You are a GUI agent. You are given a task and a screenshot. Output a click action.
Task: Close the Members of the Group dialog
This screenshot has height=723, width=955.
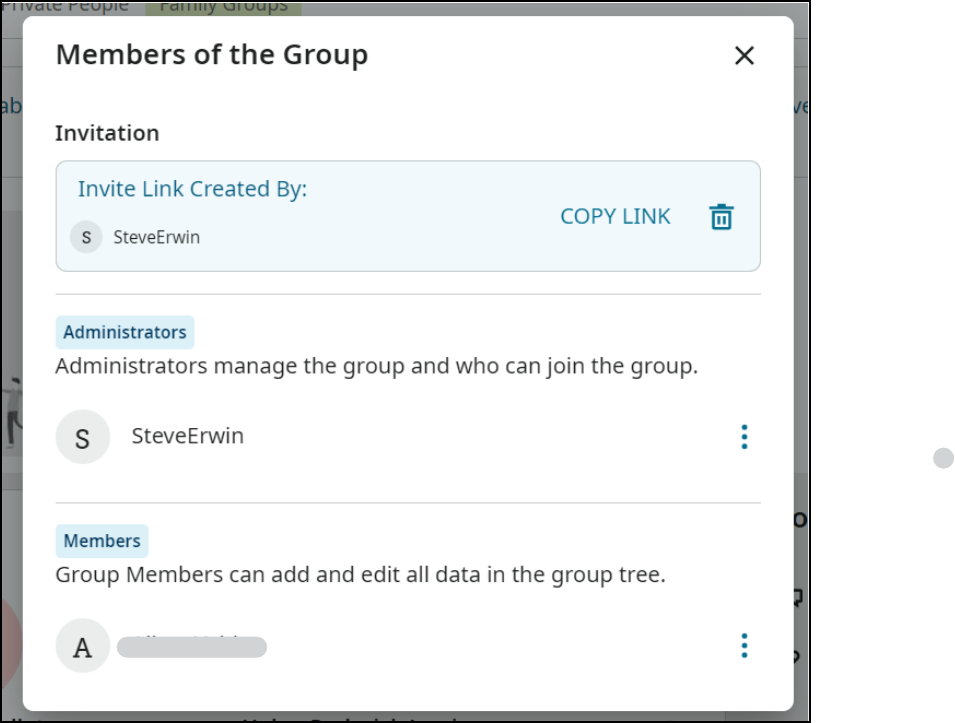pos(744,56)
